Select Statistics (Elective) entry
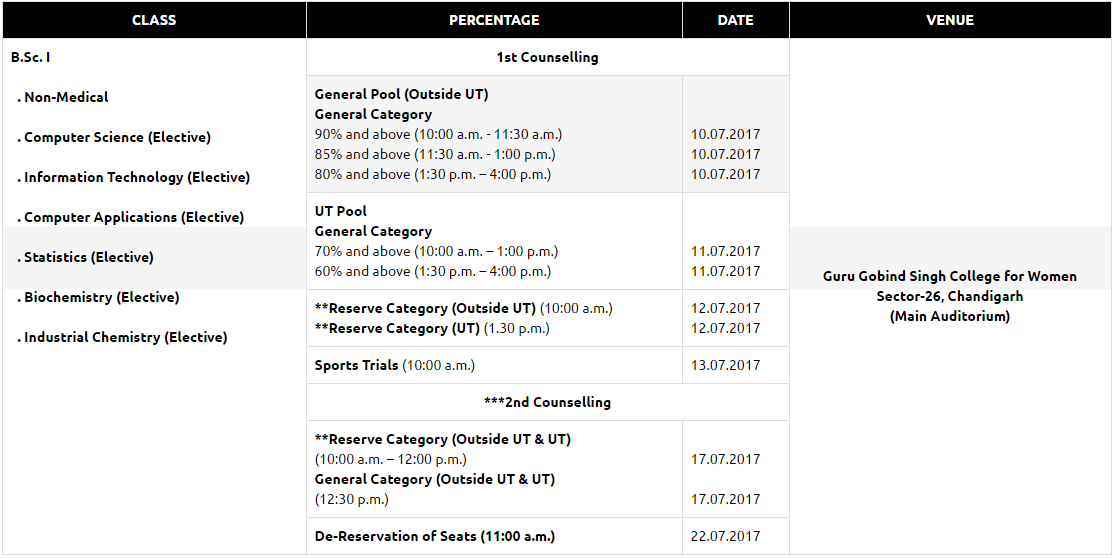Image resolution: width=1114 pixels, height=559 pixels. tap(85, 257)
